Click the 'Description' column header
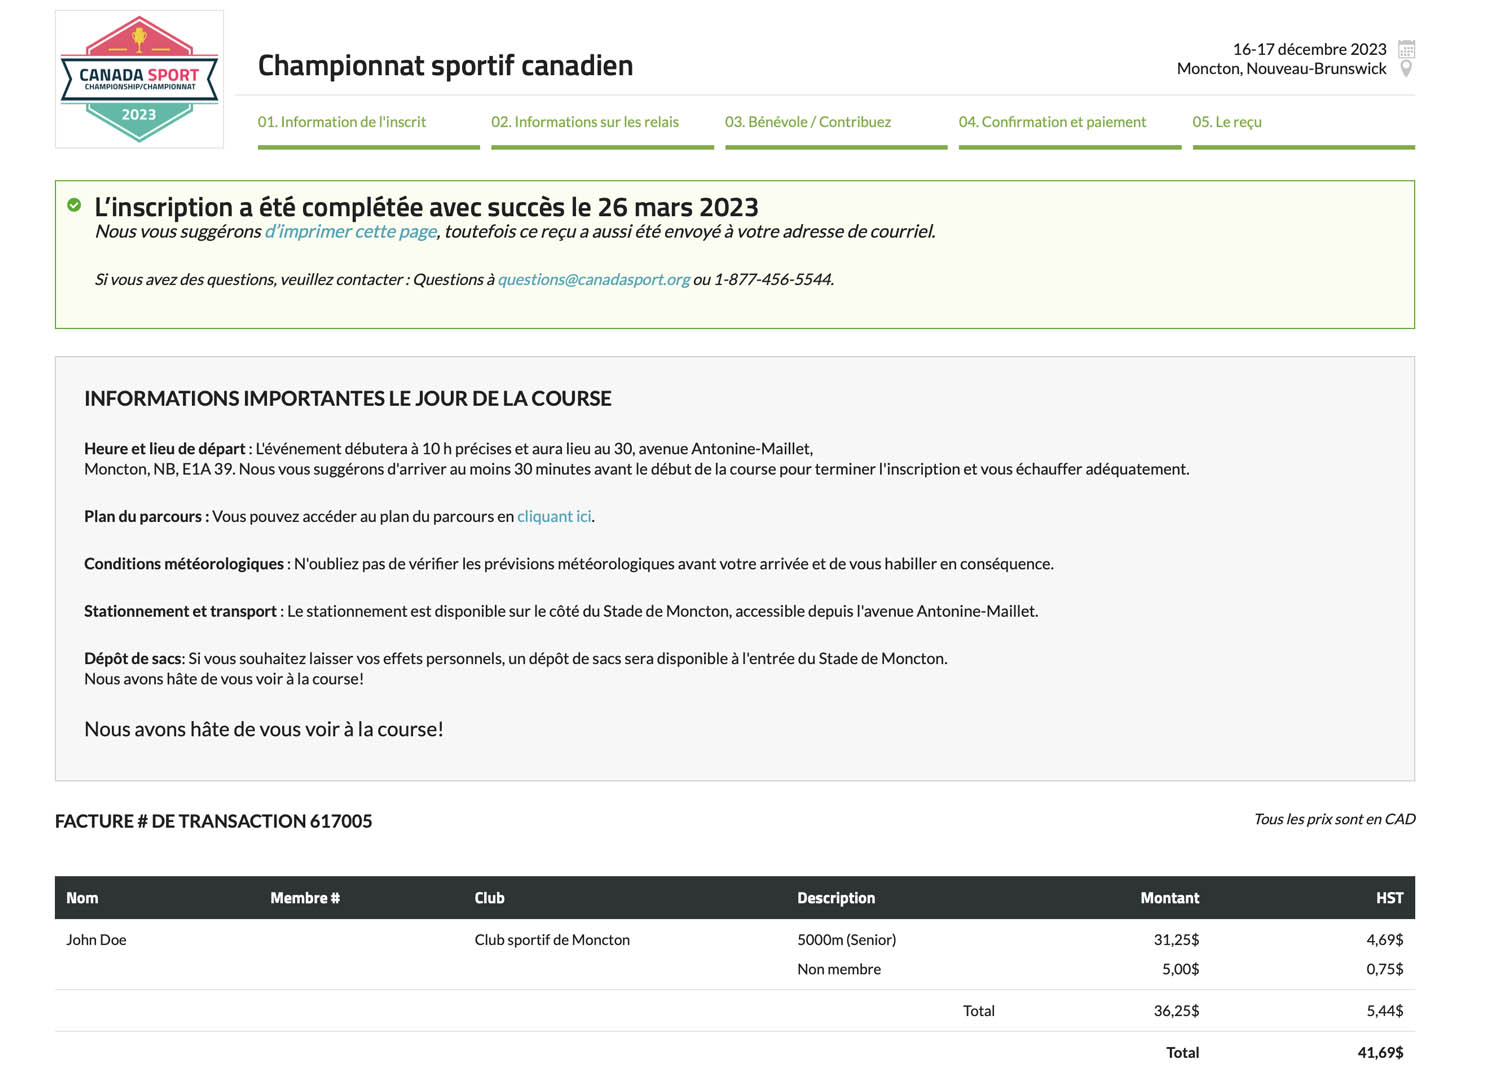This screenshot has width=1500, height=1075. 836,898
